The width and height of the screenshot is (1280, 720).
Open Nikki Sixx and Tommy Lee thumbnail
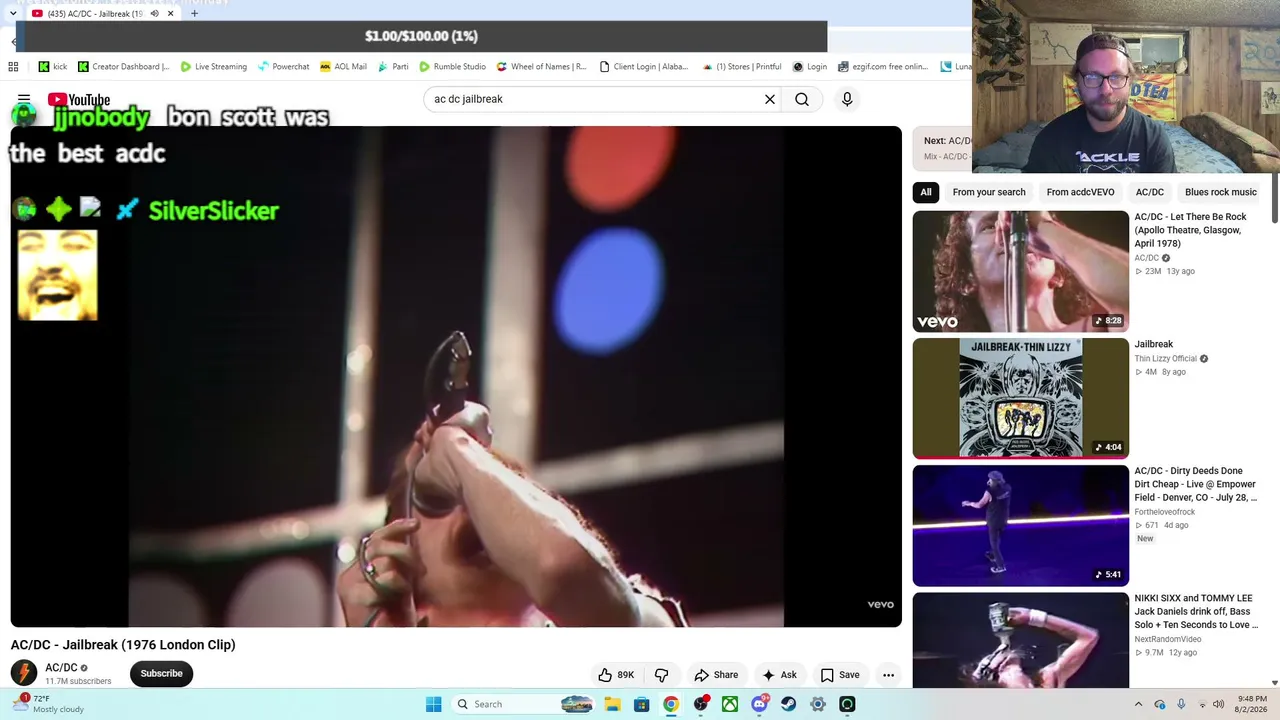pos(1020,641)
